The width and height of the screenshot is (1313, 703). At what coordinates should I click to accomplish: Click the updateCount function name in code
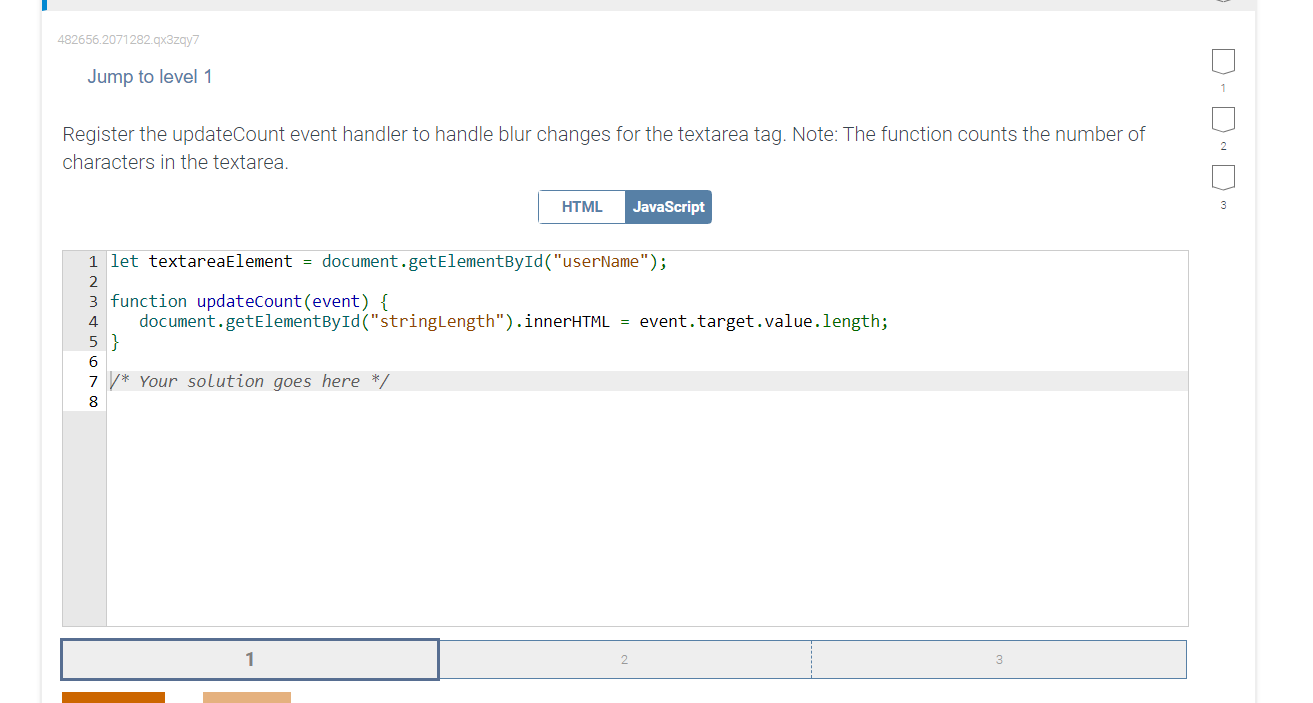point(247,301)
